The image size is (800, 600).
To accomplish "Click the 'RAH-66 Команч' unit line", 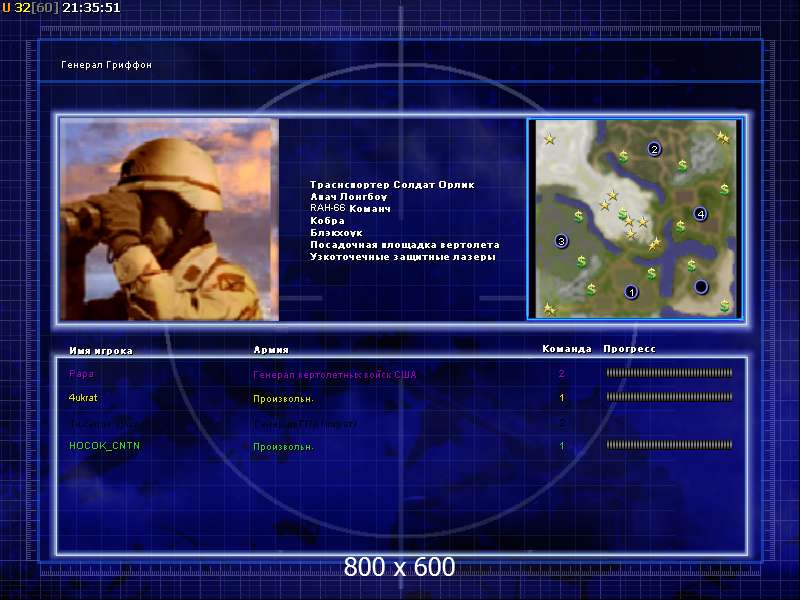I will click(x=351, y=208).
